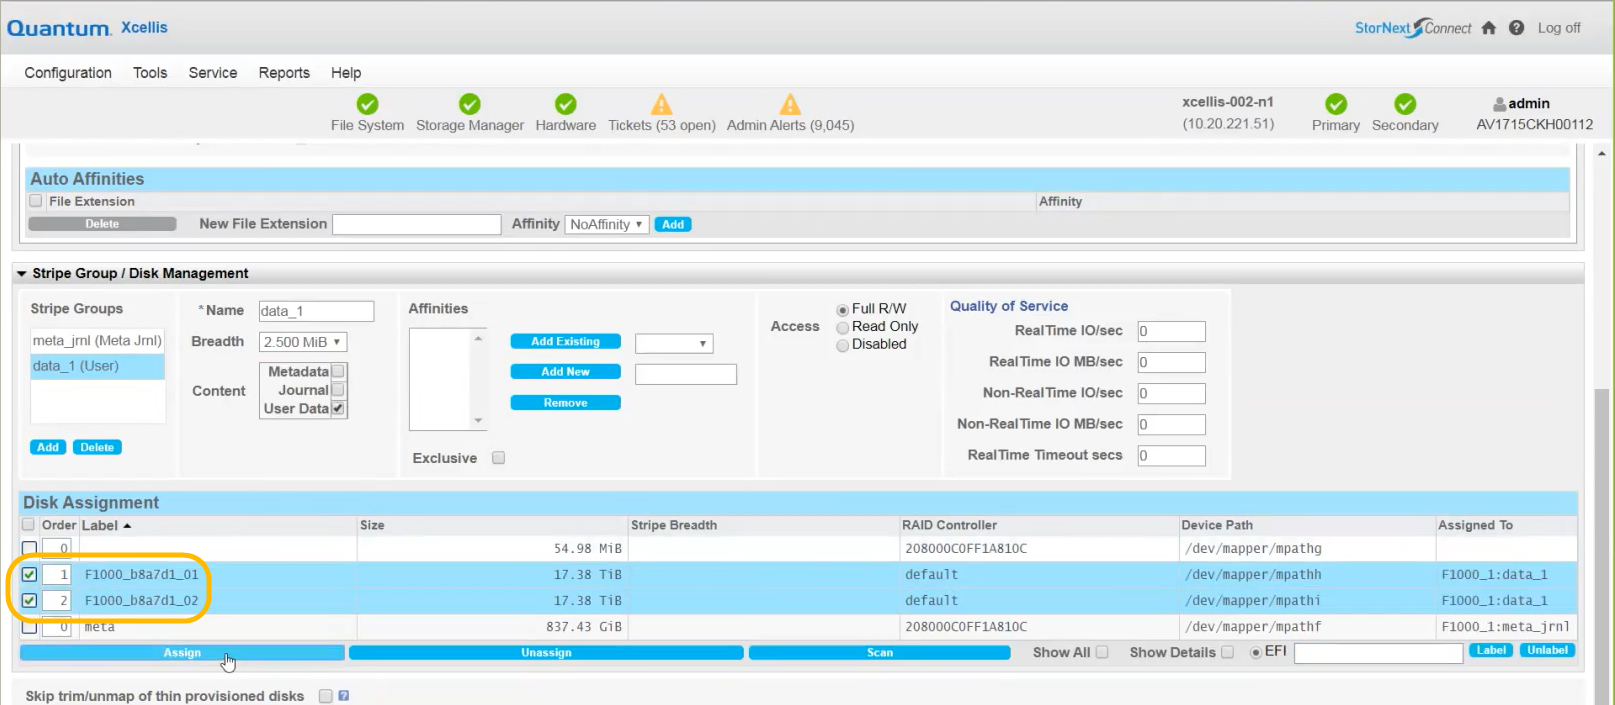Open the Tools menu
Screen dimensions: 1615x705
tap(150, 73)
